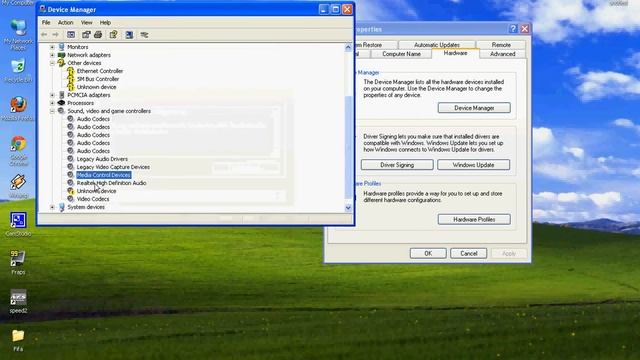640x360 pixels.
Task: Collapse the Other devices node
Action: pyautogui.click(x=52, y=63)
